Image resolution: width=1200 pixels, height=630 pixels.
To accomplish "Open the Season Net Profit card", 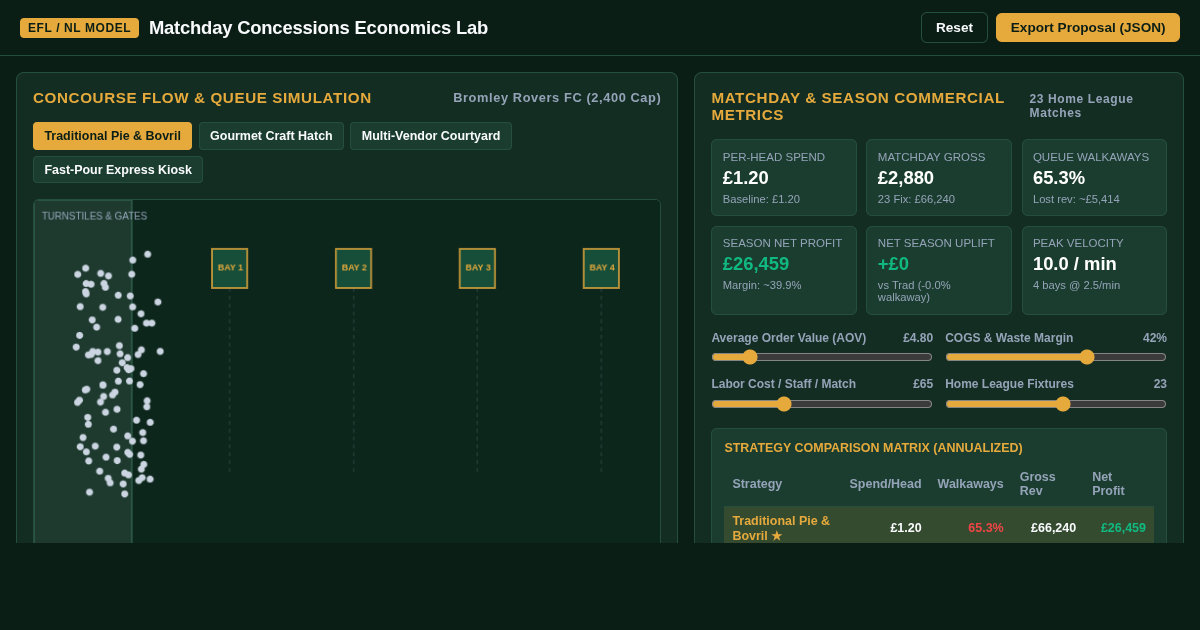I will [x=784, y=271].
